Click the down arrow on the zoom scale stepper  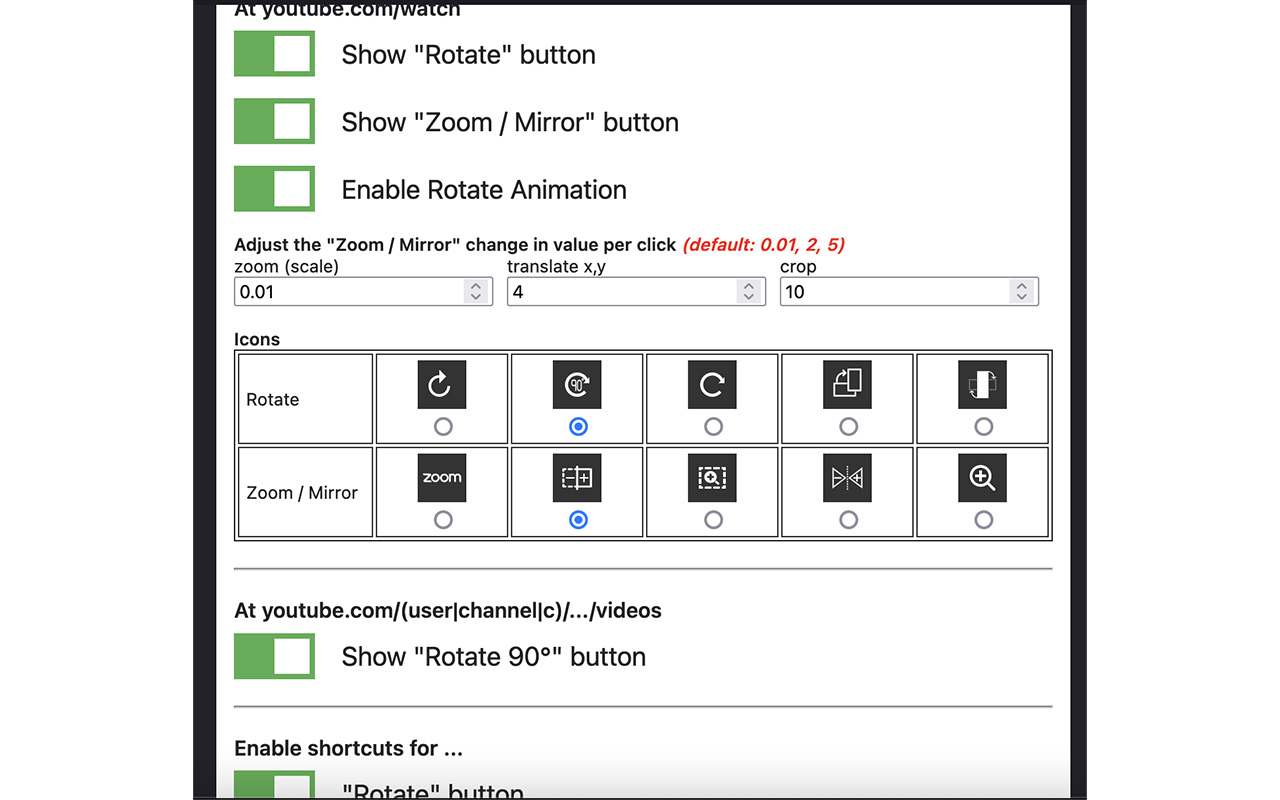pyautogui.click(x=475, y=296)
